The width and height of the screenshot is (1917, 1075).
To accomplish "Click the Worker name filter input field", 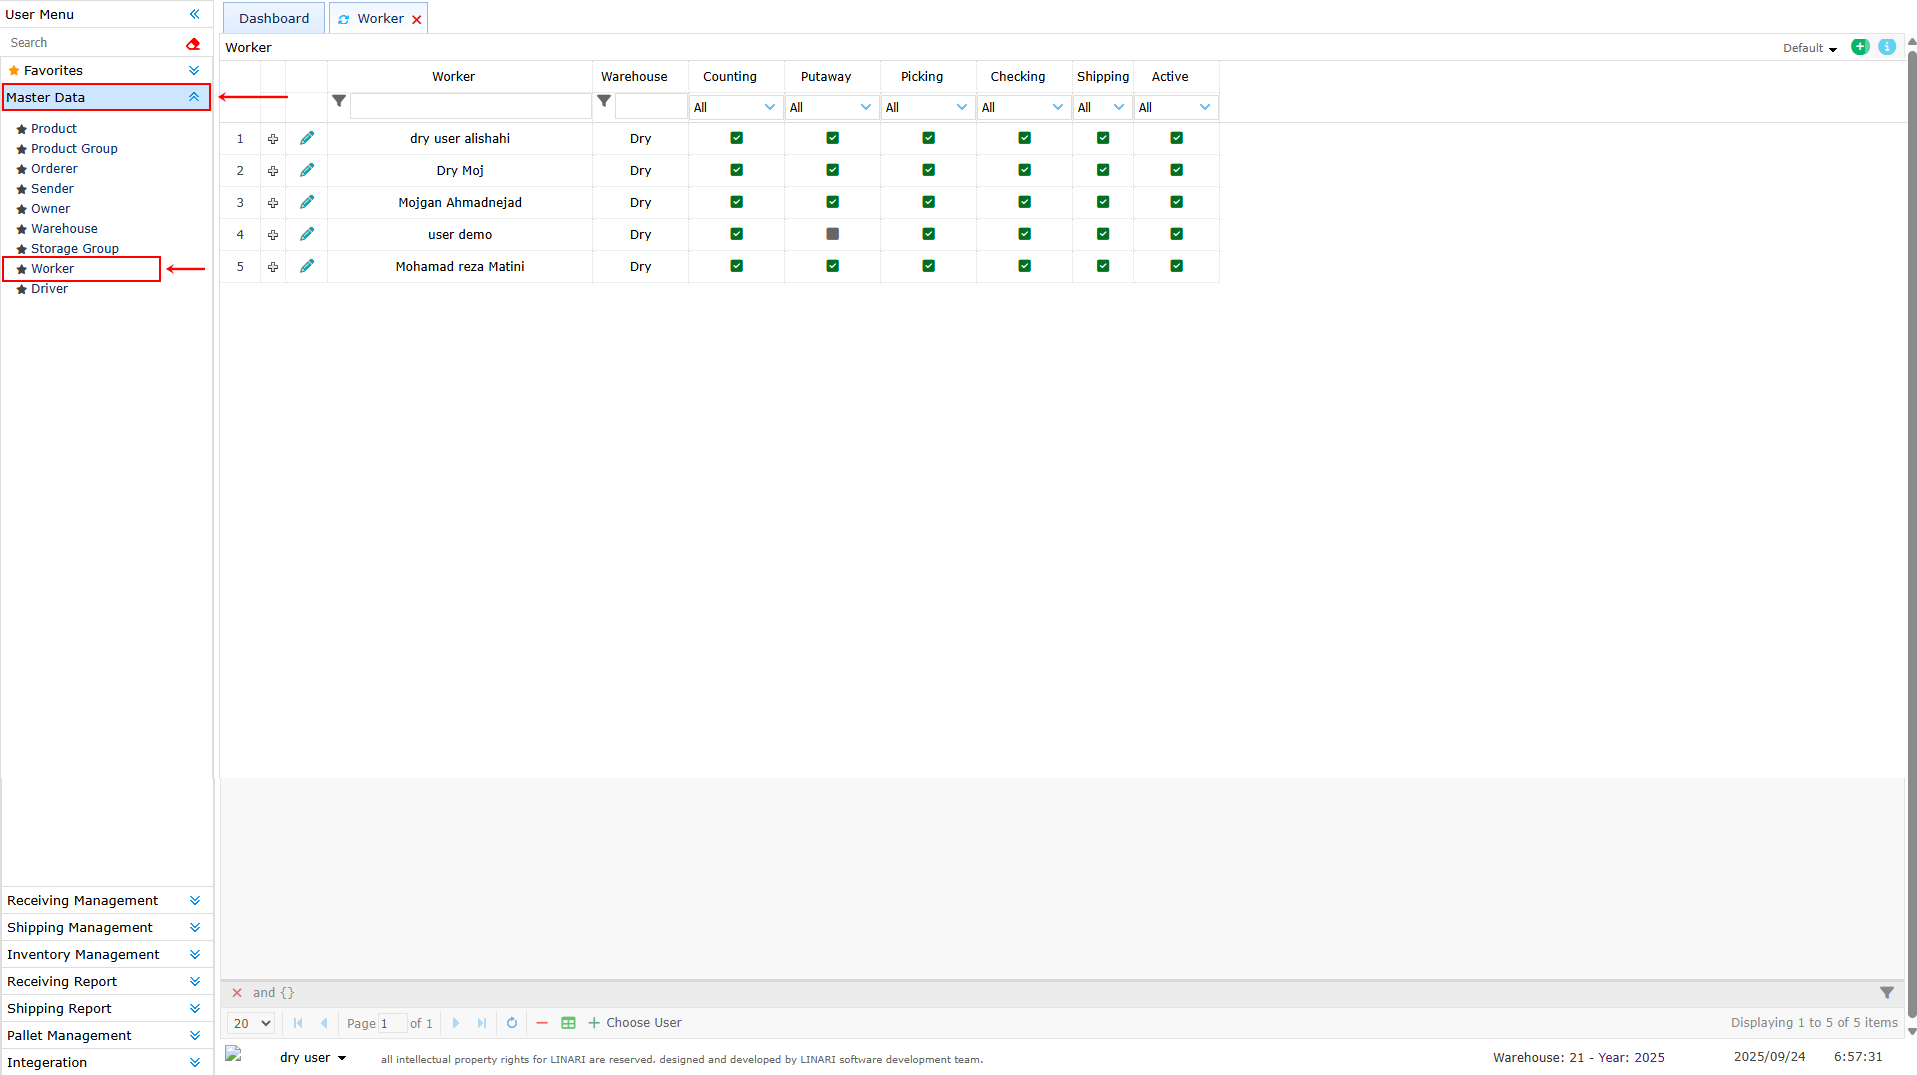I will point(470,106).
